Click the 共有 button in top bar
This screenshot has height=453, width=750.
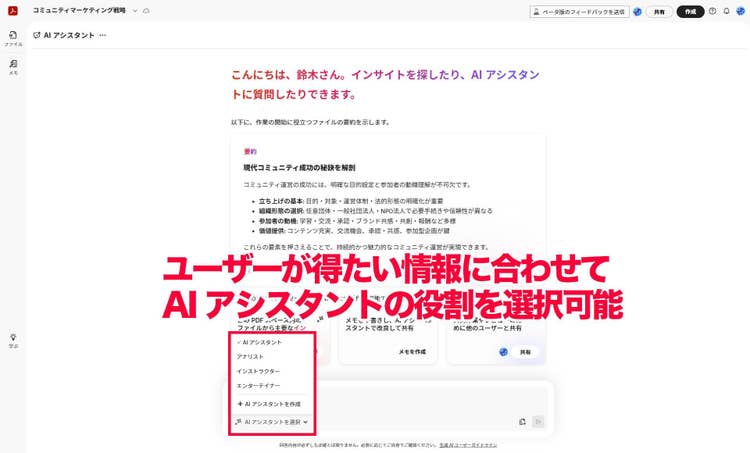(x=658, y=12)
